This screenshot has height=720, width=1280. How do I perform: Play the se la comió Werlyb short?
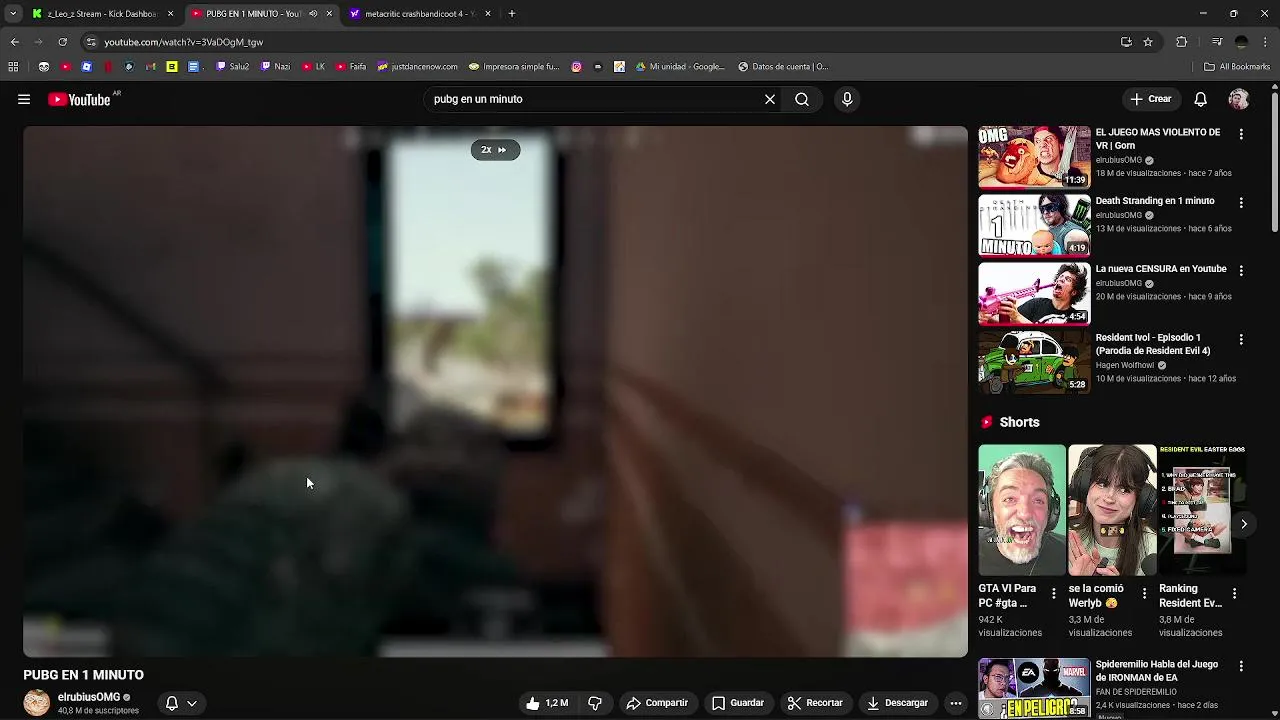point(1112,511)
